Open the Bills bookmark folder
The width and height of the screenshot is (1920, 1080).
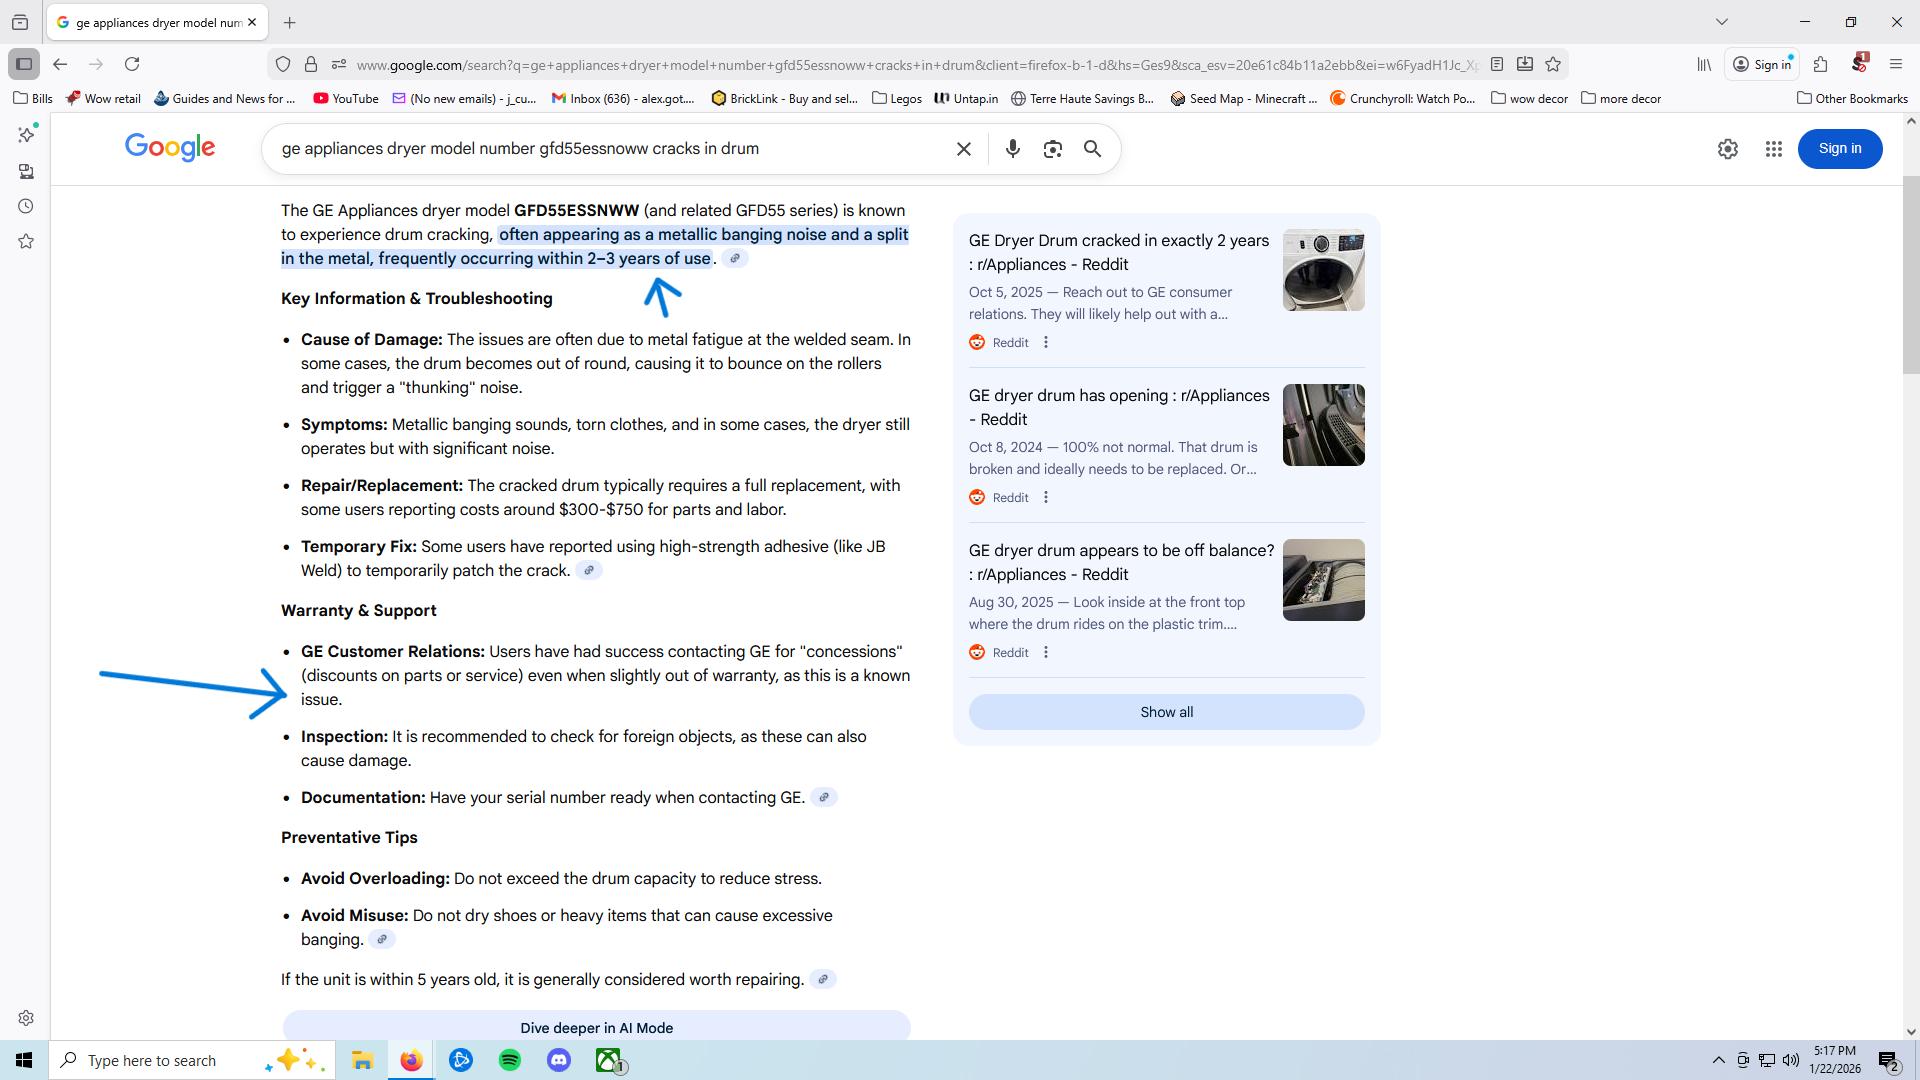click(33, 98)
